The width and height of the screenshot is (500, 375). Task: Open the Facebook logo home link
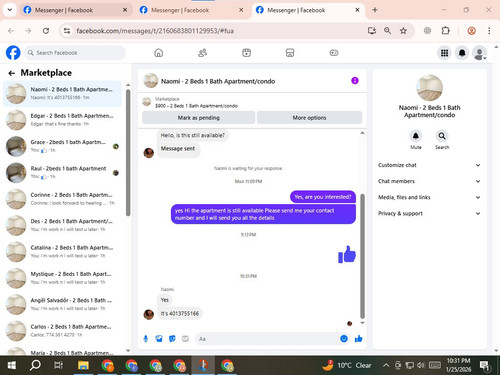(x=13, y=53)
